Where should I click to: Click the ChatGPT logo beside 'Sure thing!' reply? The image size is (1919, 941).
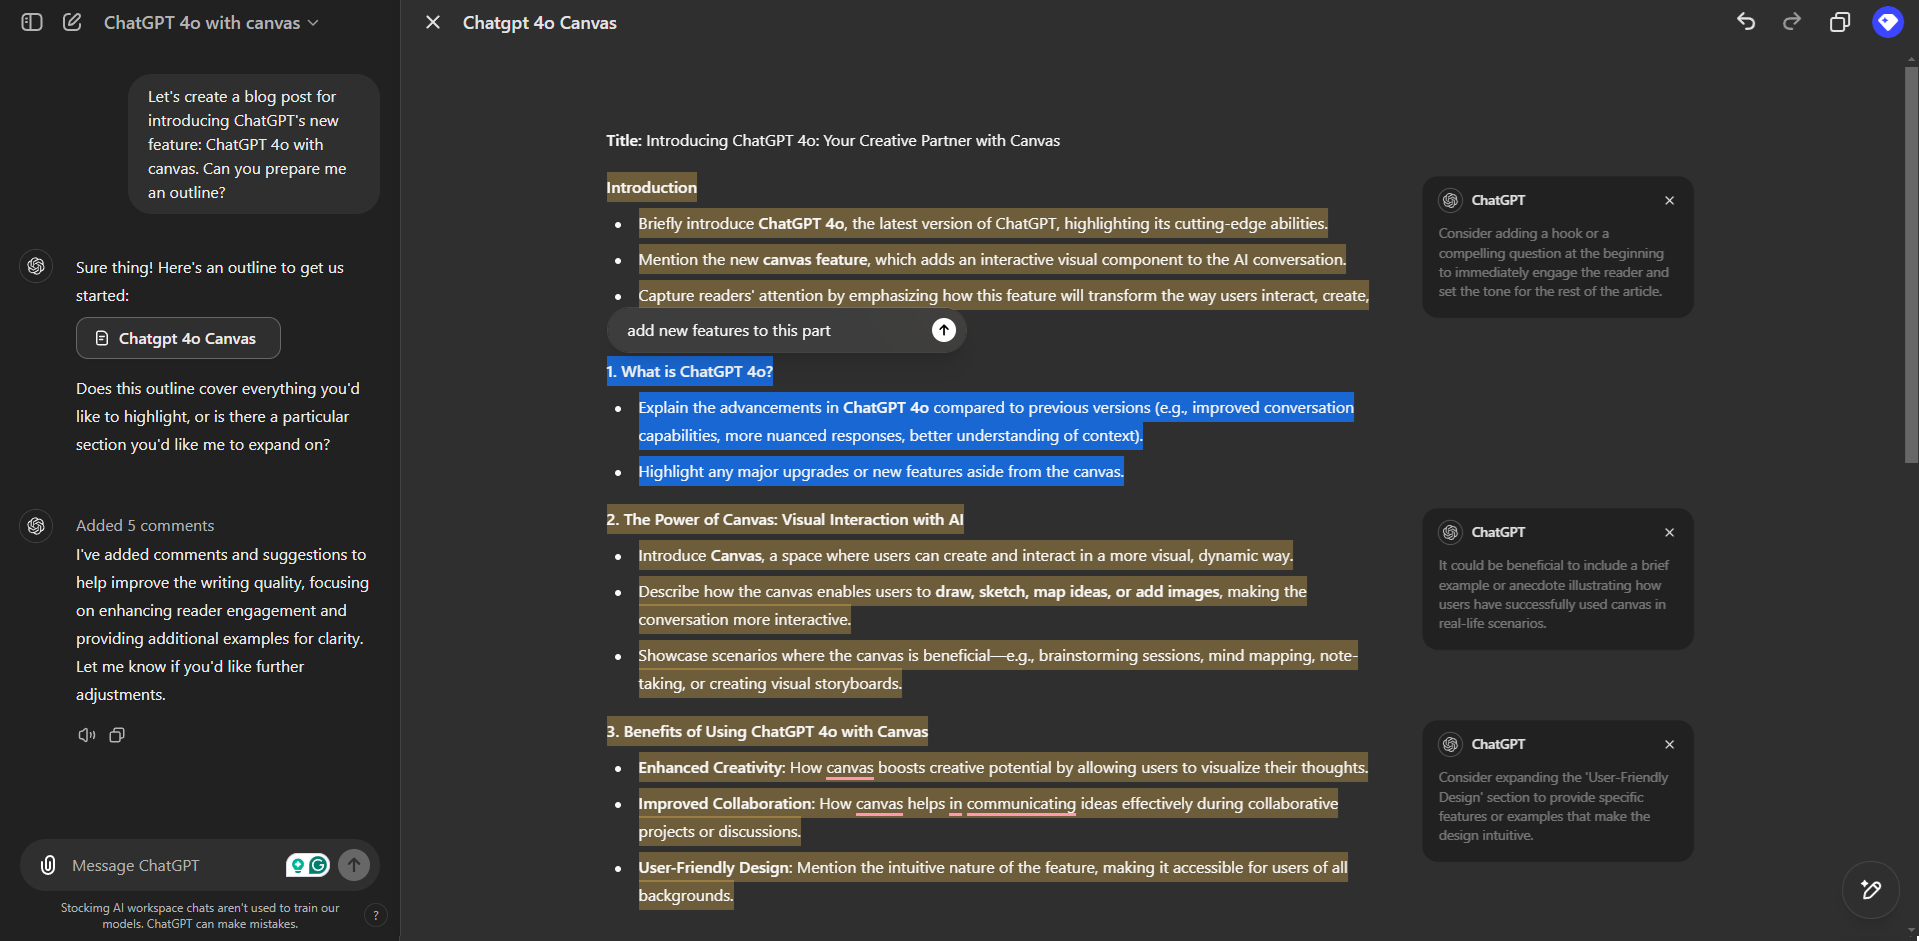coord(36,266)
